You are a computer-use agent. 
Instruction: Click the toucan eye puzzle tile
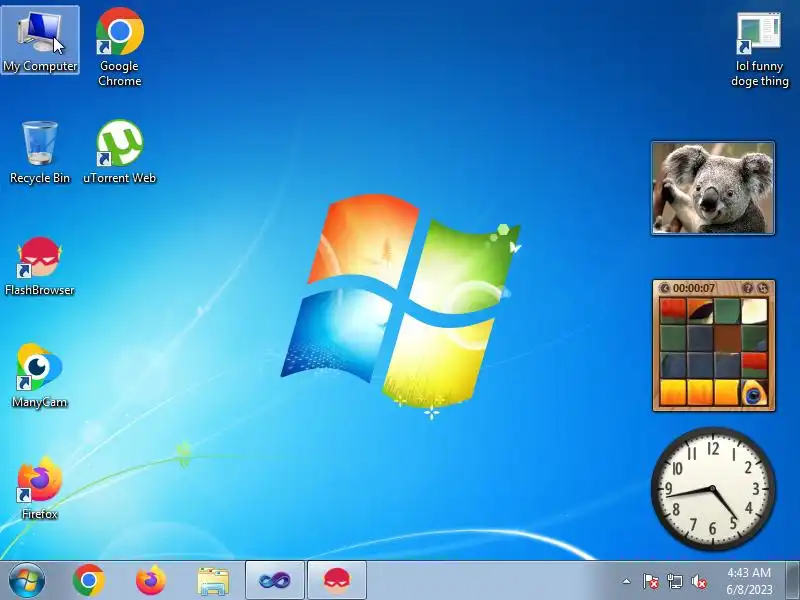754,393
